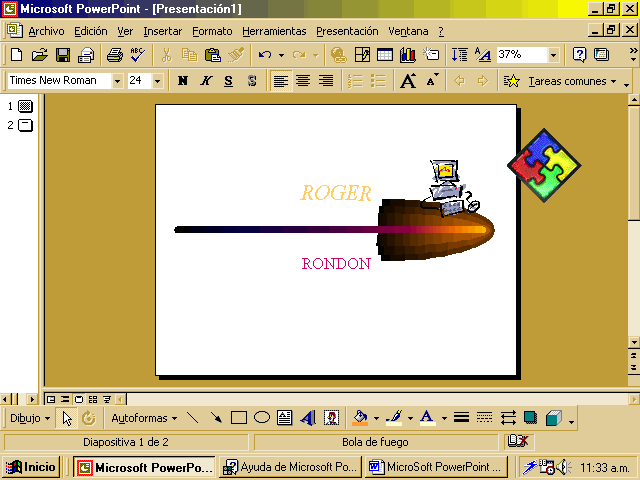Insert a table with the table icon
The image size is (640, 480).
click(385, 55)
